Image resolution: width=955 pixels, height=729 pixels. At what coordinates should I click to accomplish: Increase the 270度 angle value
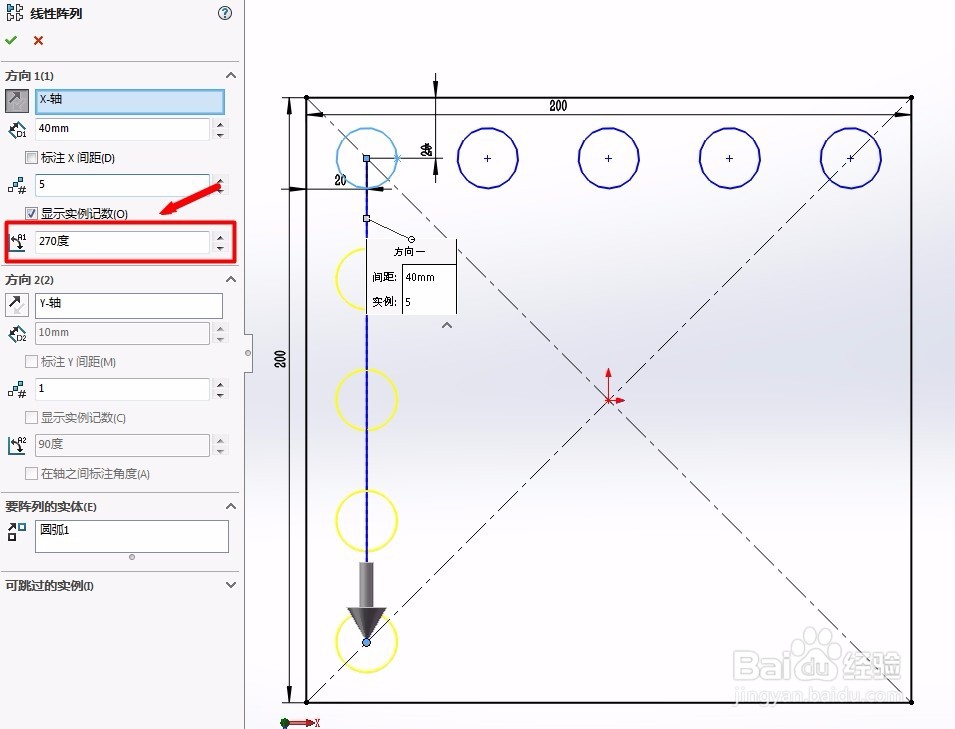coord(220,237)
